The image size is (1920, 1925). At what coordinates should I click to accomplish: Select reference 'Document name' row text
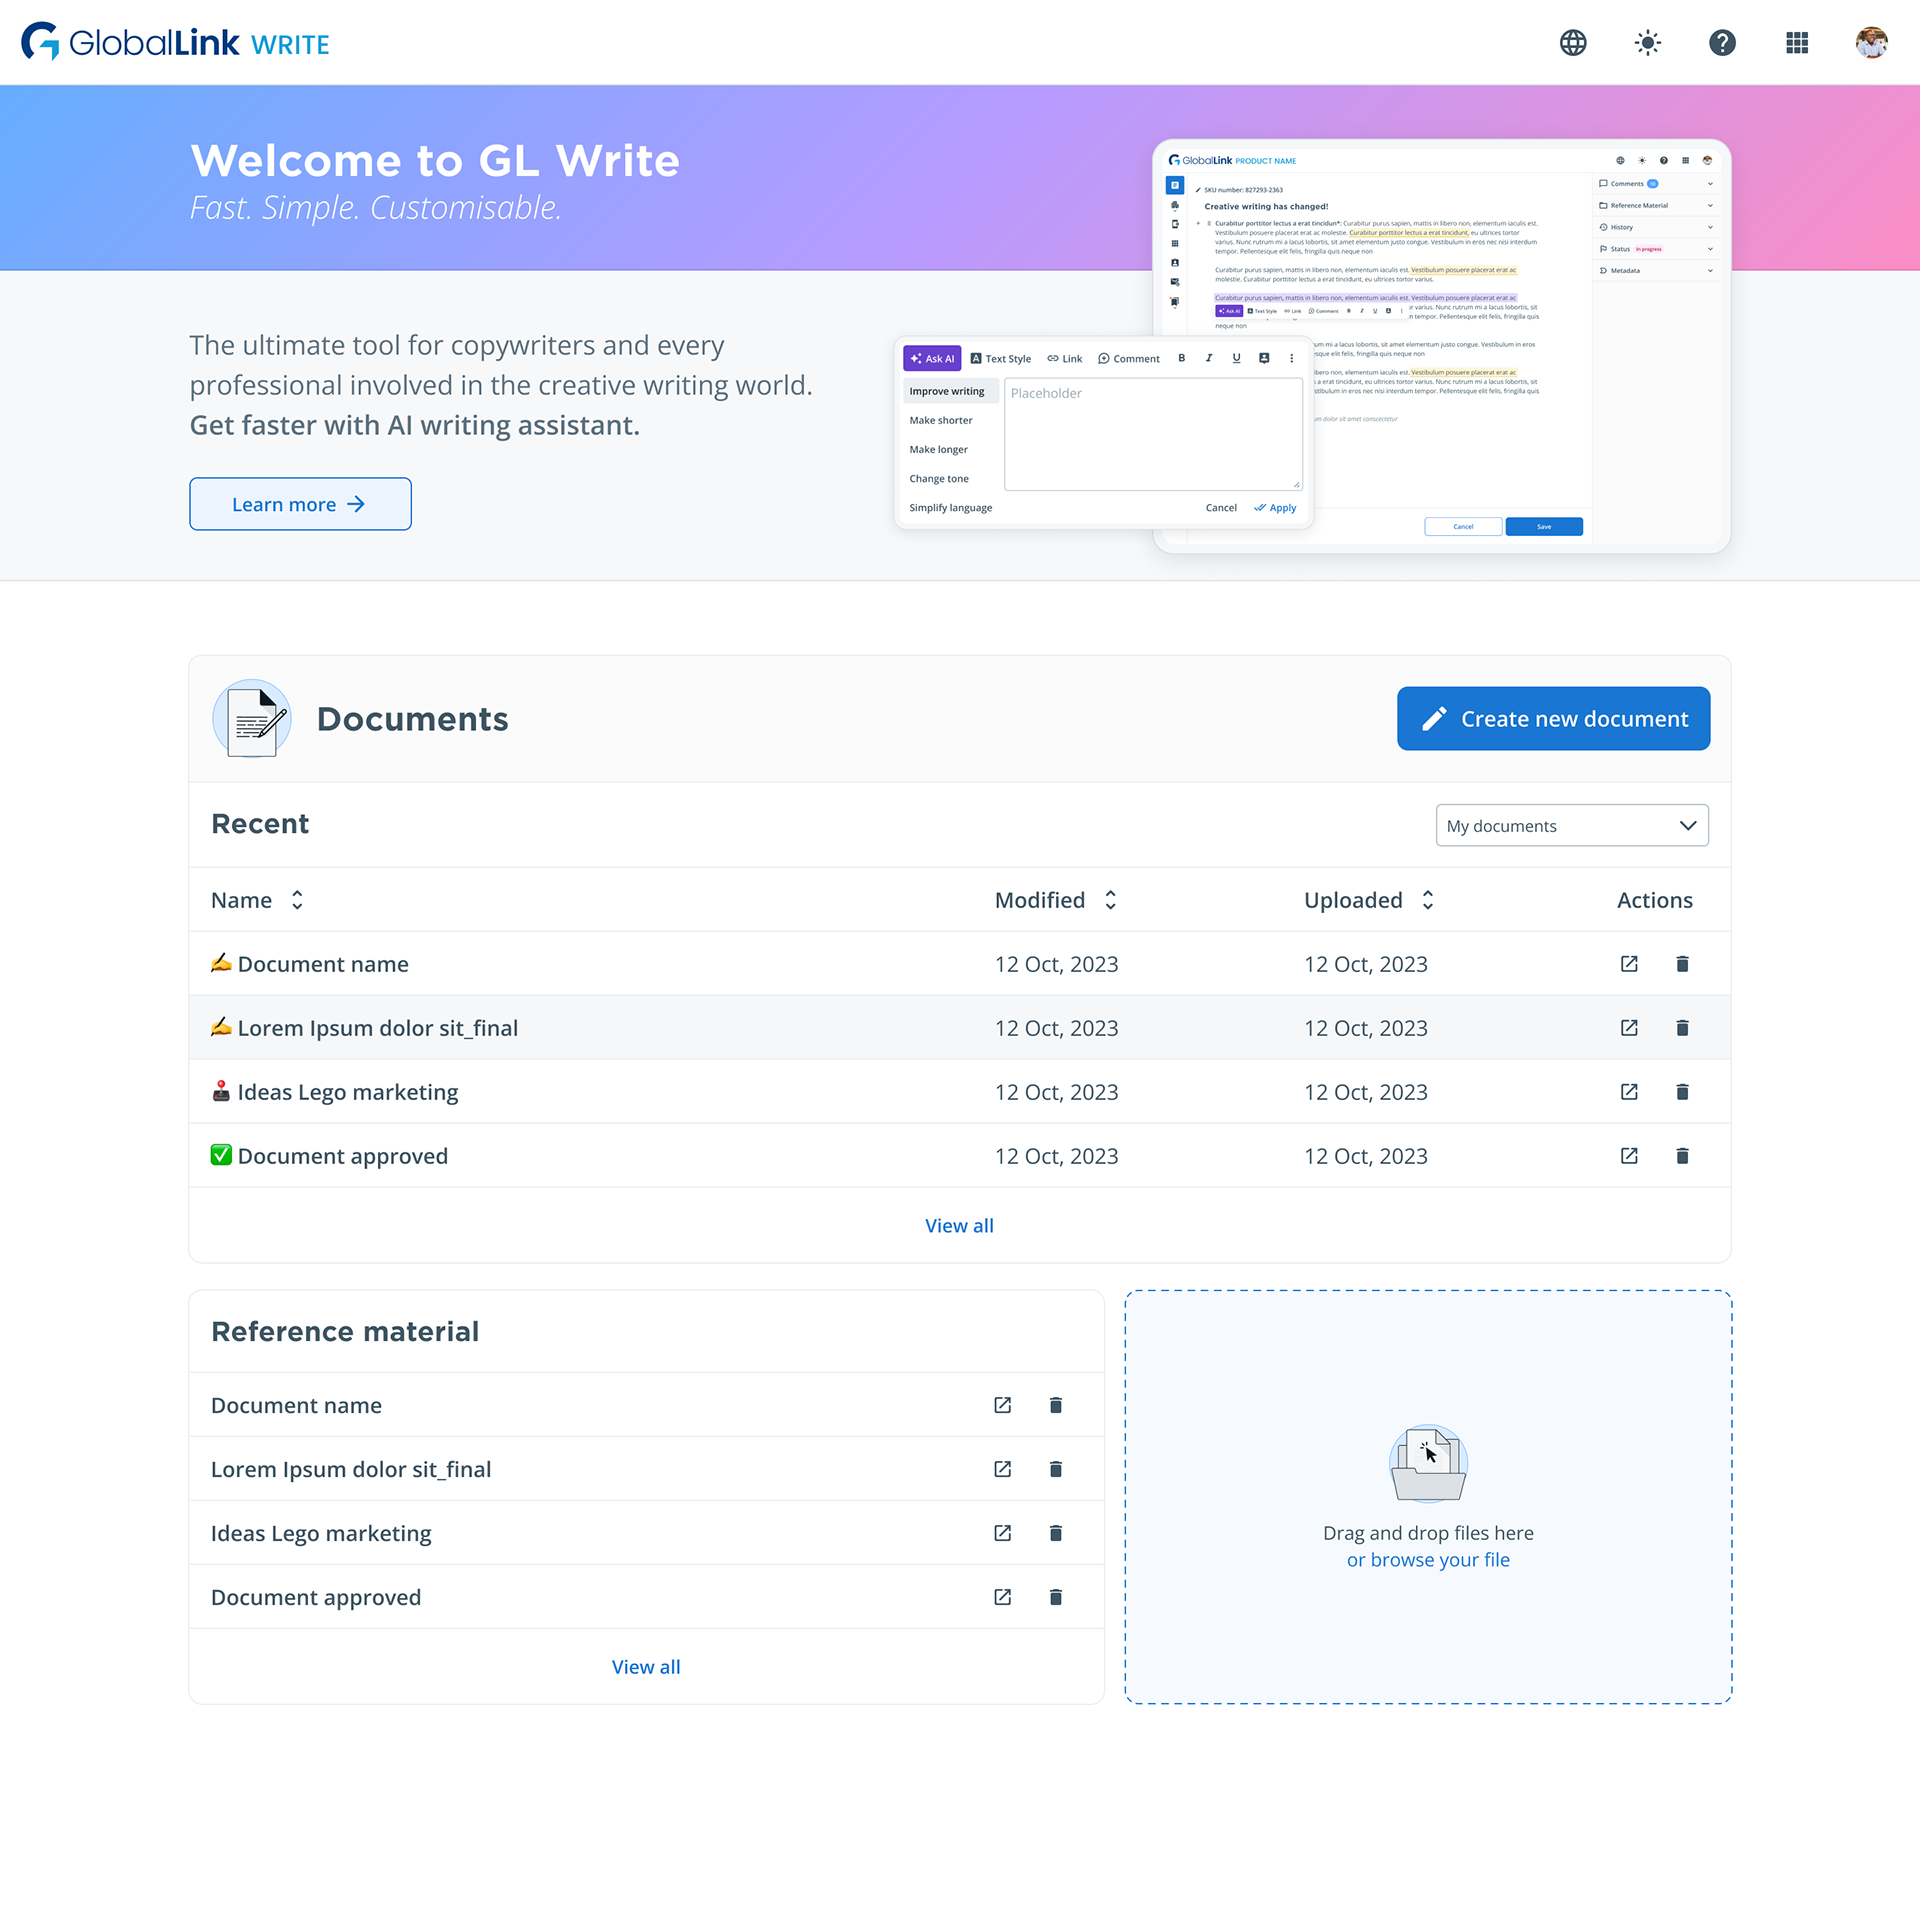(296, 1405)
